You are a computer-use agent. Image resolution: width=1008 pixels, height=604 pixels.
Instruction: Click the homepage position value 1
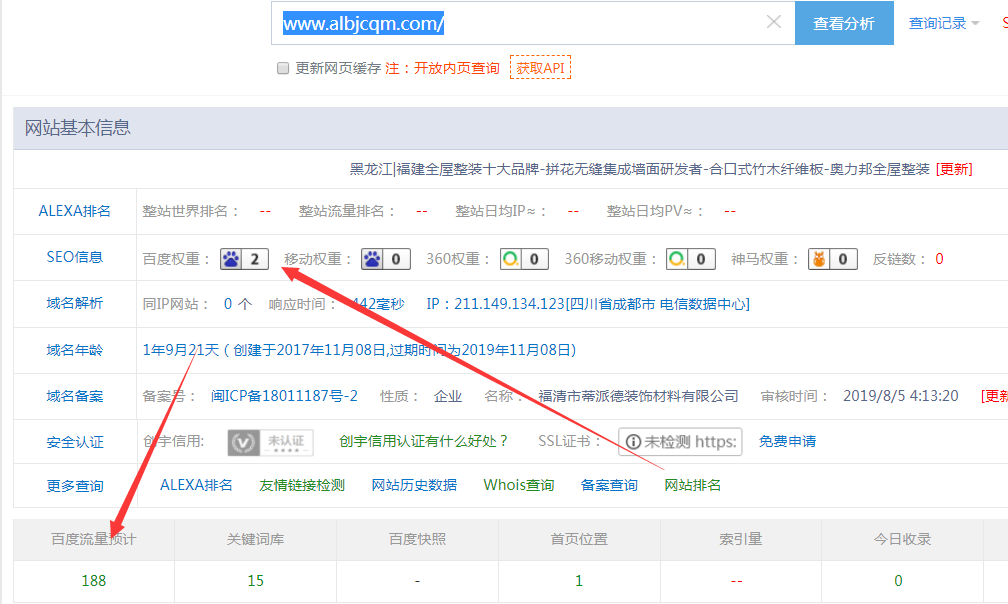pyautogui.click(x=579, y=581)
